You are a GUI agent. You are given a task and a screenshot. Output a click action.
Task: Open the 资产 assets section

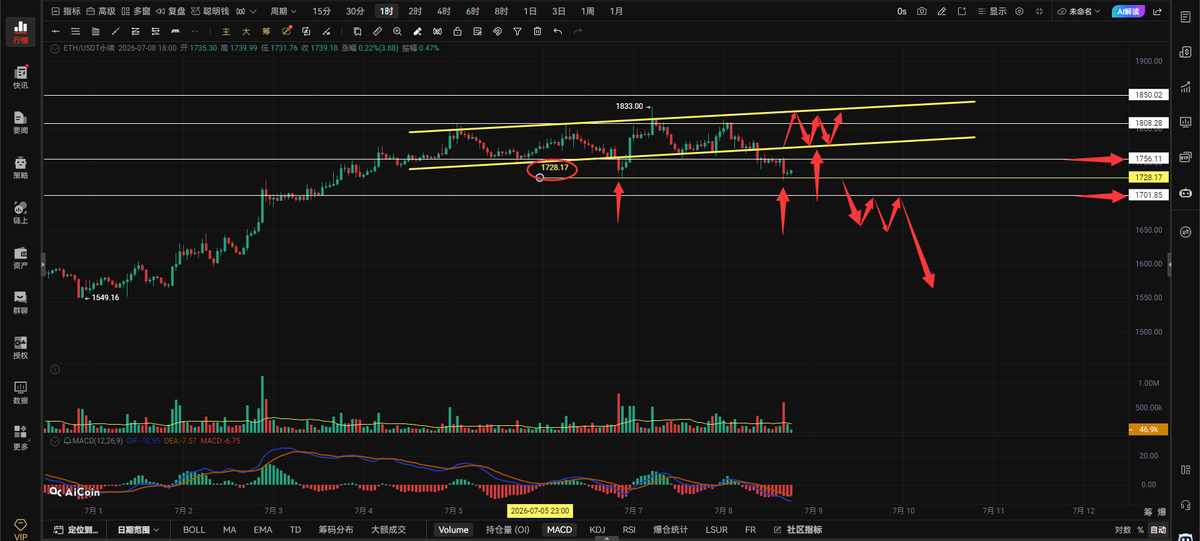point(20,257)
